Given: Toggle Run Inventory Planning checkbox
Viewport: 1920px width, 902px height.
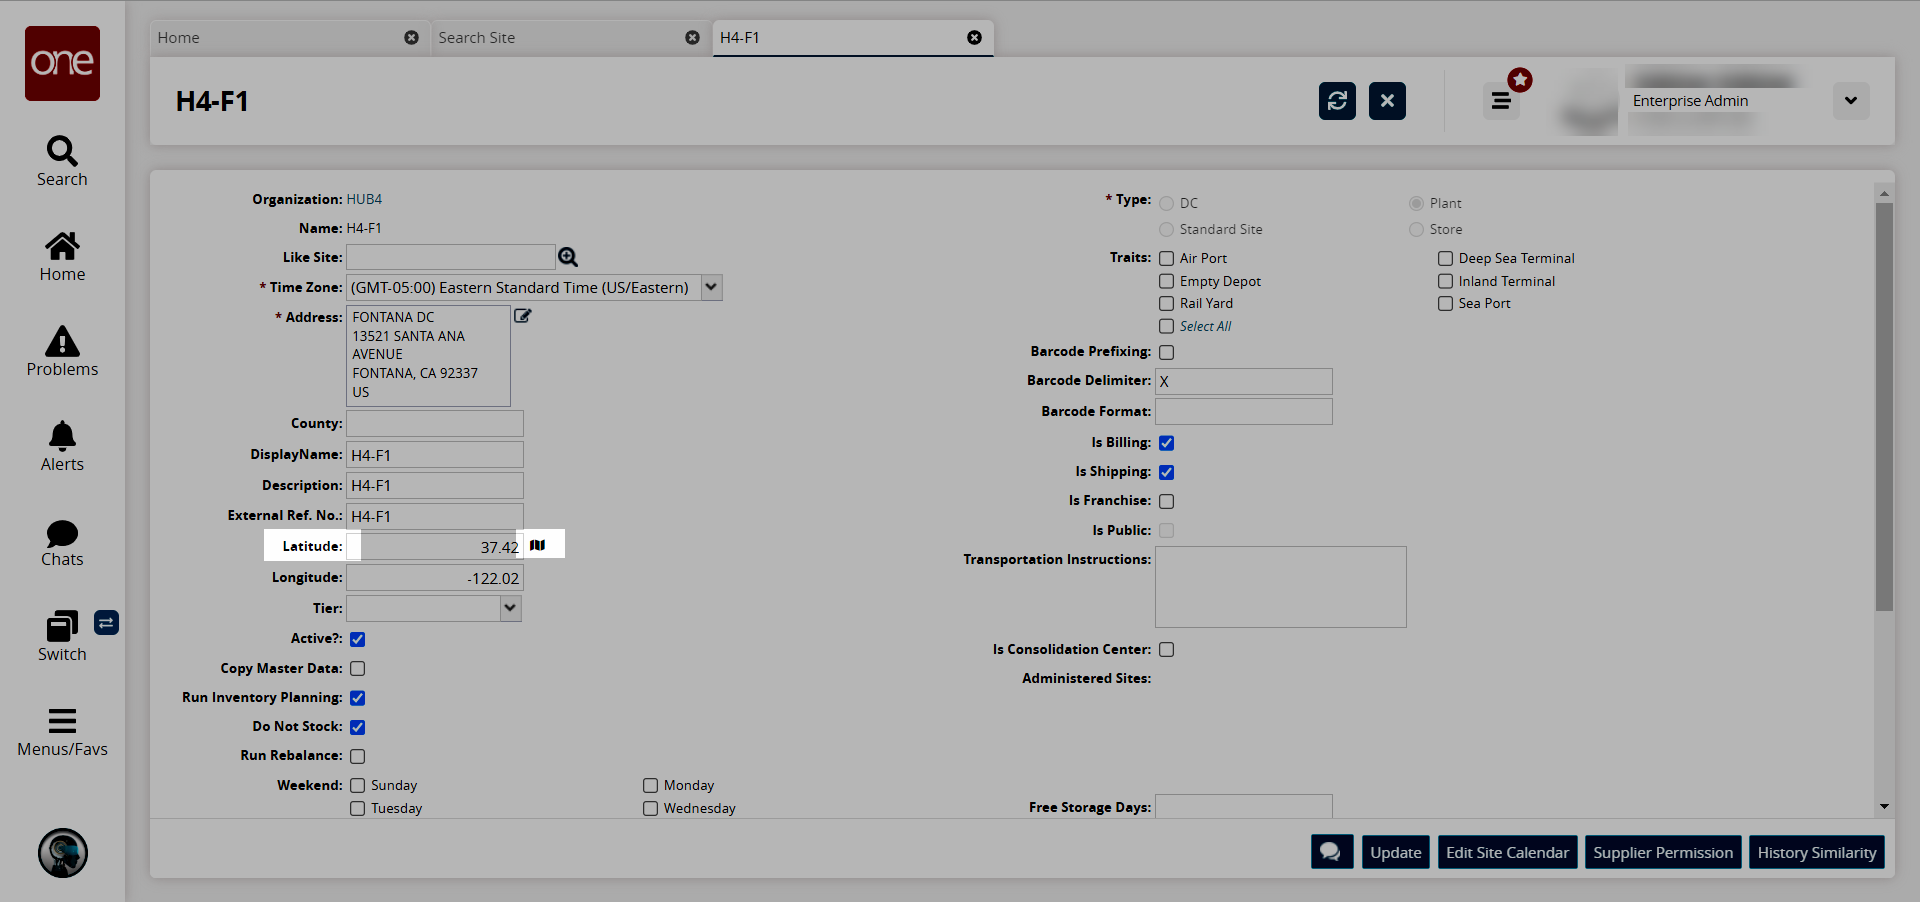Looking at the screenshot, I should coord(357,698).
